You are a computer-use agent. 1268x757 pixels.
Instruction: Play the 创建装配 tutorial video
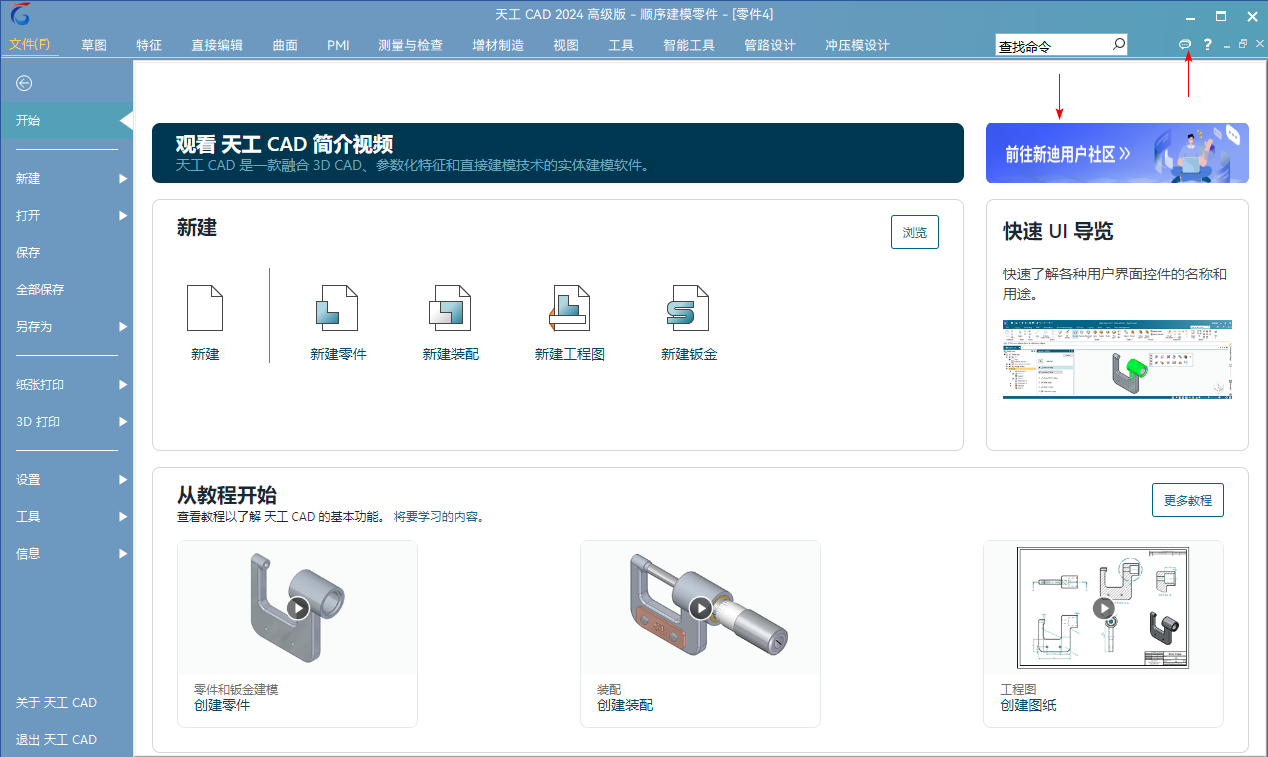[700, 608]
